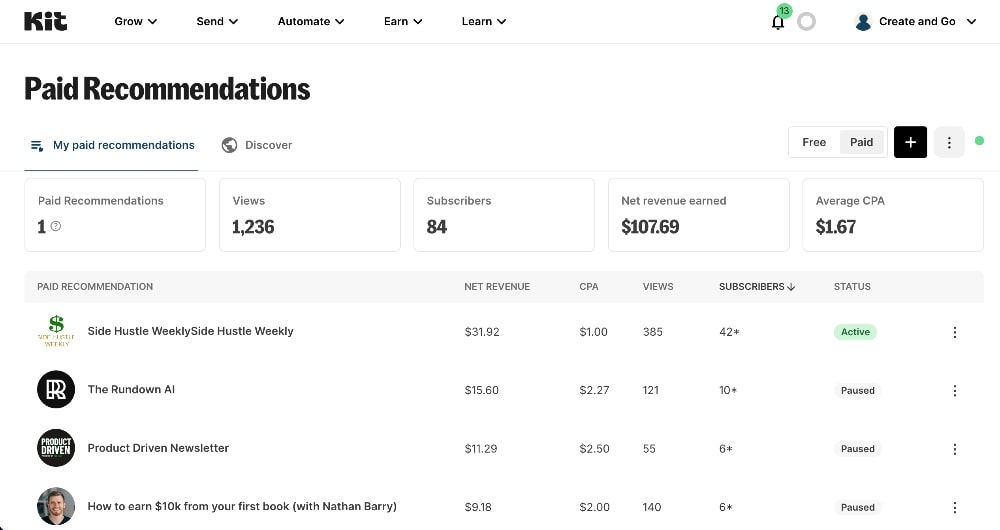Open the account dropdown chevron

[x=971, y=22]
